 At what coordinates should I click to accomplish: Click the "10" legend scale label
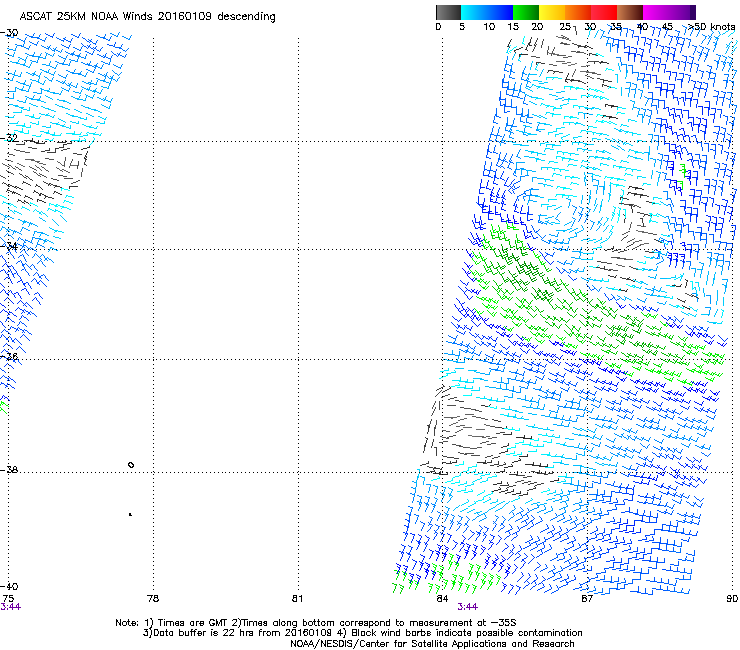489,27
